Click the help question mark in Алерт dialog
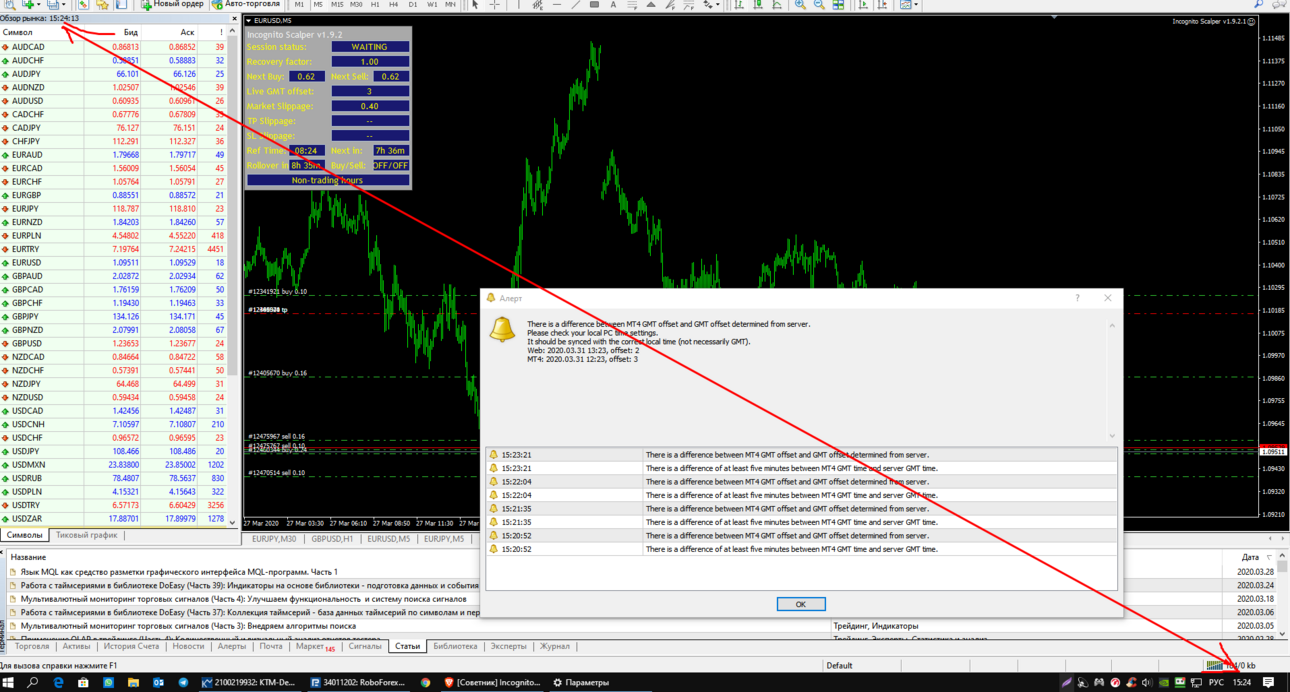The width and height of the screenshot is (1290, 692). click(x=1077, y=298)
